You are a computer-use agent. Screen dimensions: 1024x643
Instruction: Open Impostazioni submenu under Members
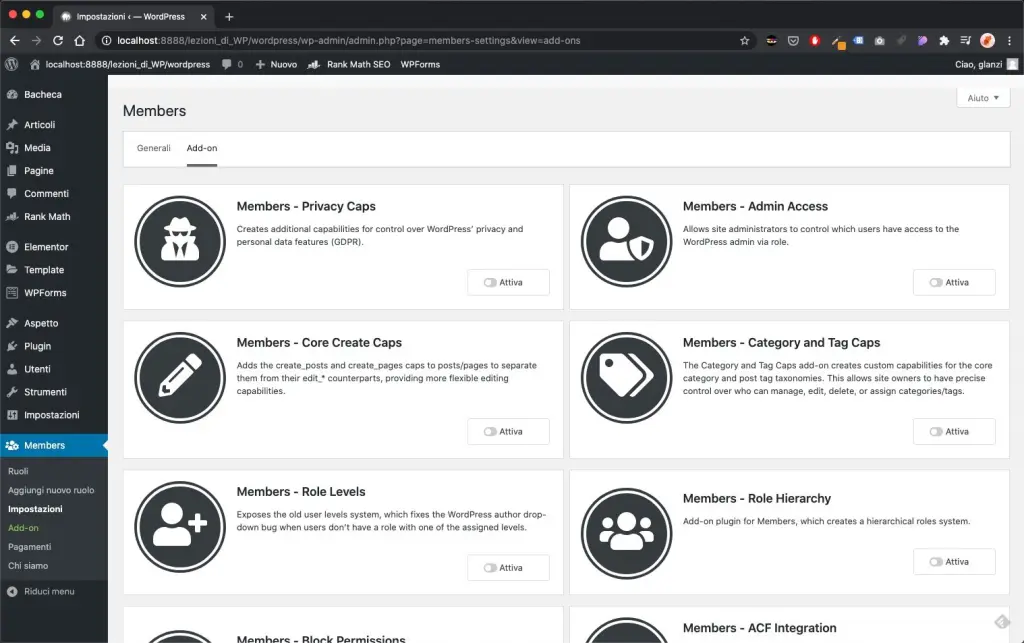click(x=35, y=509)
